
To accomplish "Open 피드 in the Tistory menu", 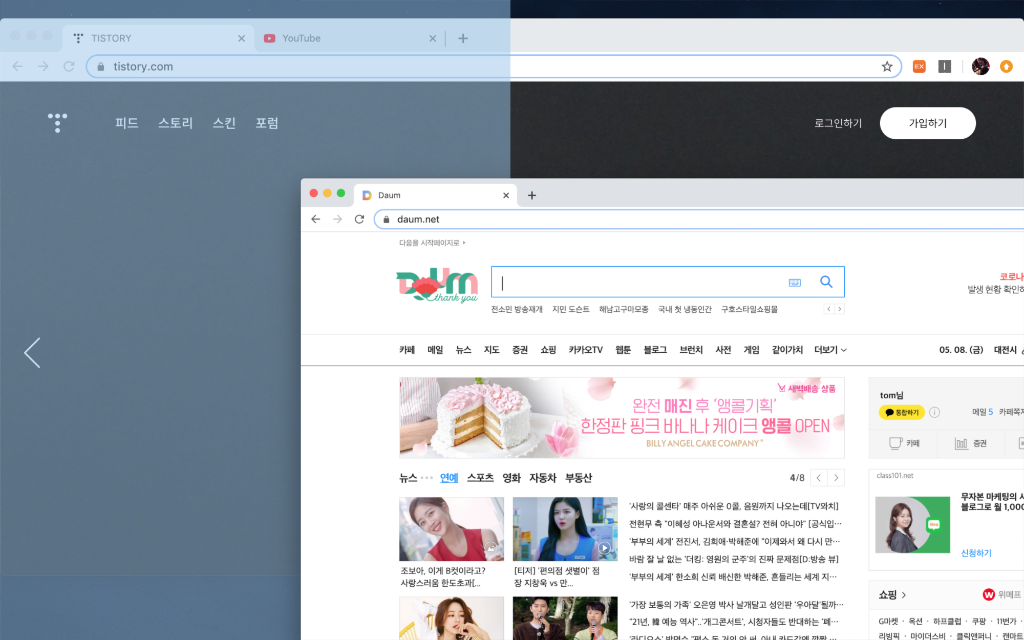I will [x=127, y=123].
